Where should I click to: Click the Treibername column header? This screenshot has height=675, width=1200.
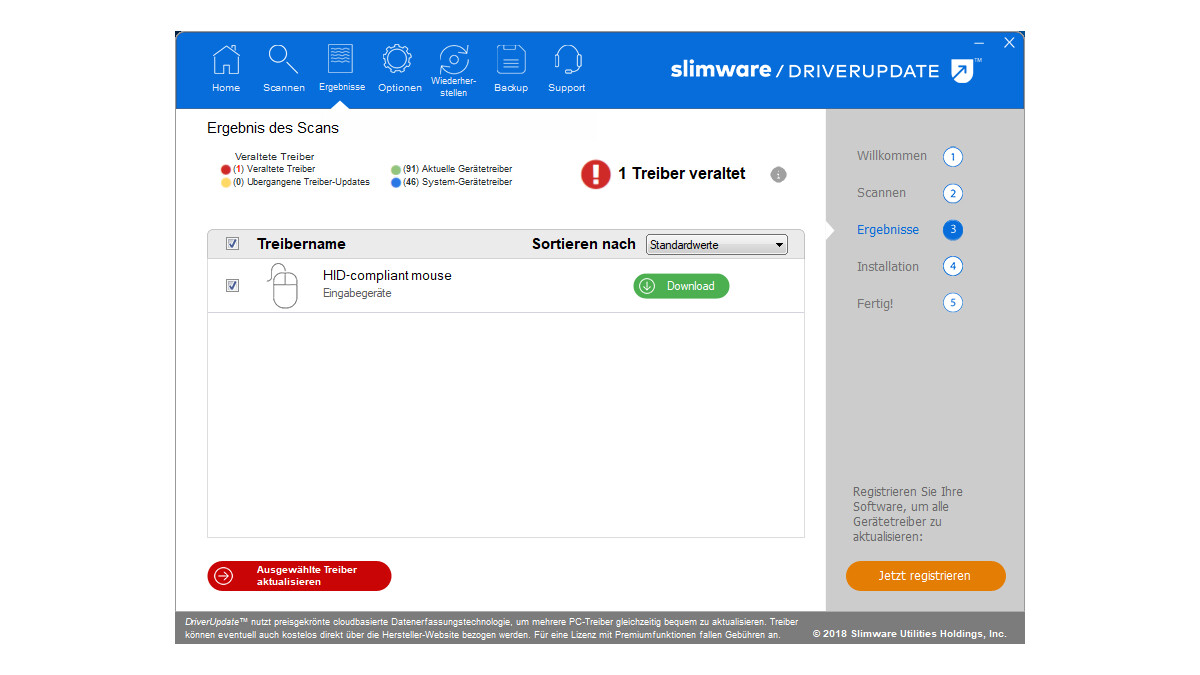[301, 244]
